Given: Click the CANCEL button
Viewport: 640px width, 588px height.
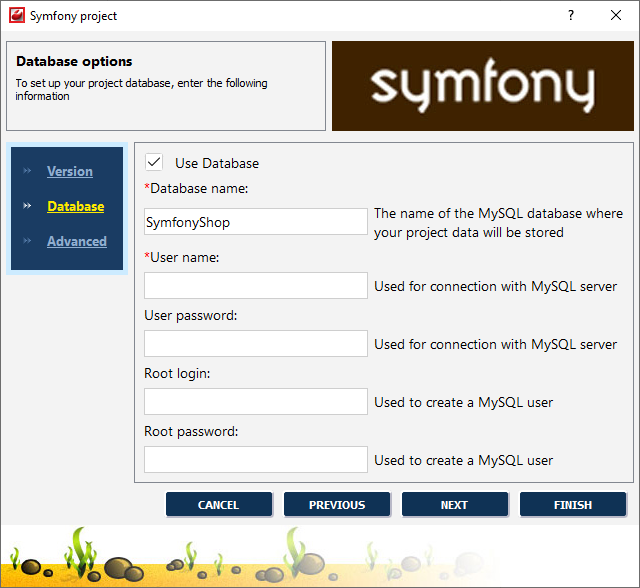Looking at the screenshot, I should pyautogui.click(x=219, y=505).
